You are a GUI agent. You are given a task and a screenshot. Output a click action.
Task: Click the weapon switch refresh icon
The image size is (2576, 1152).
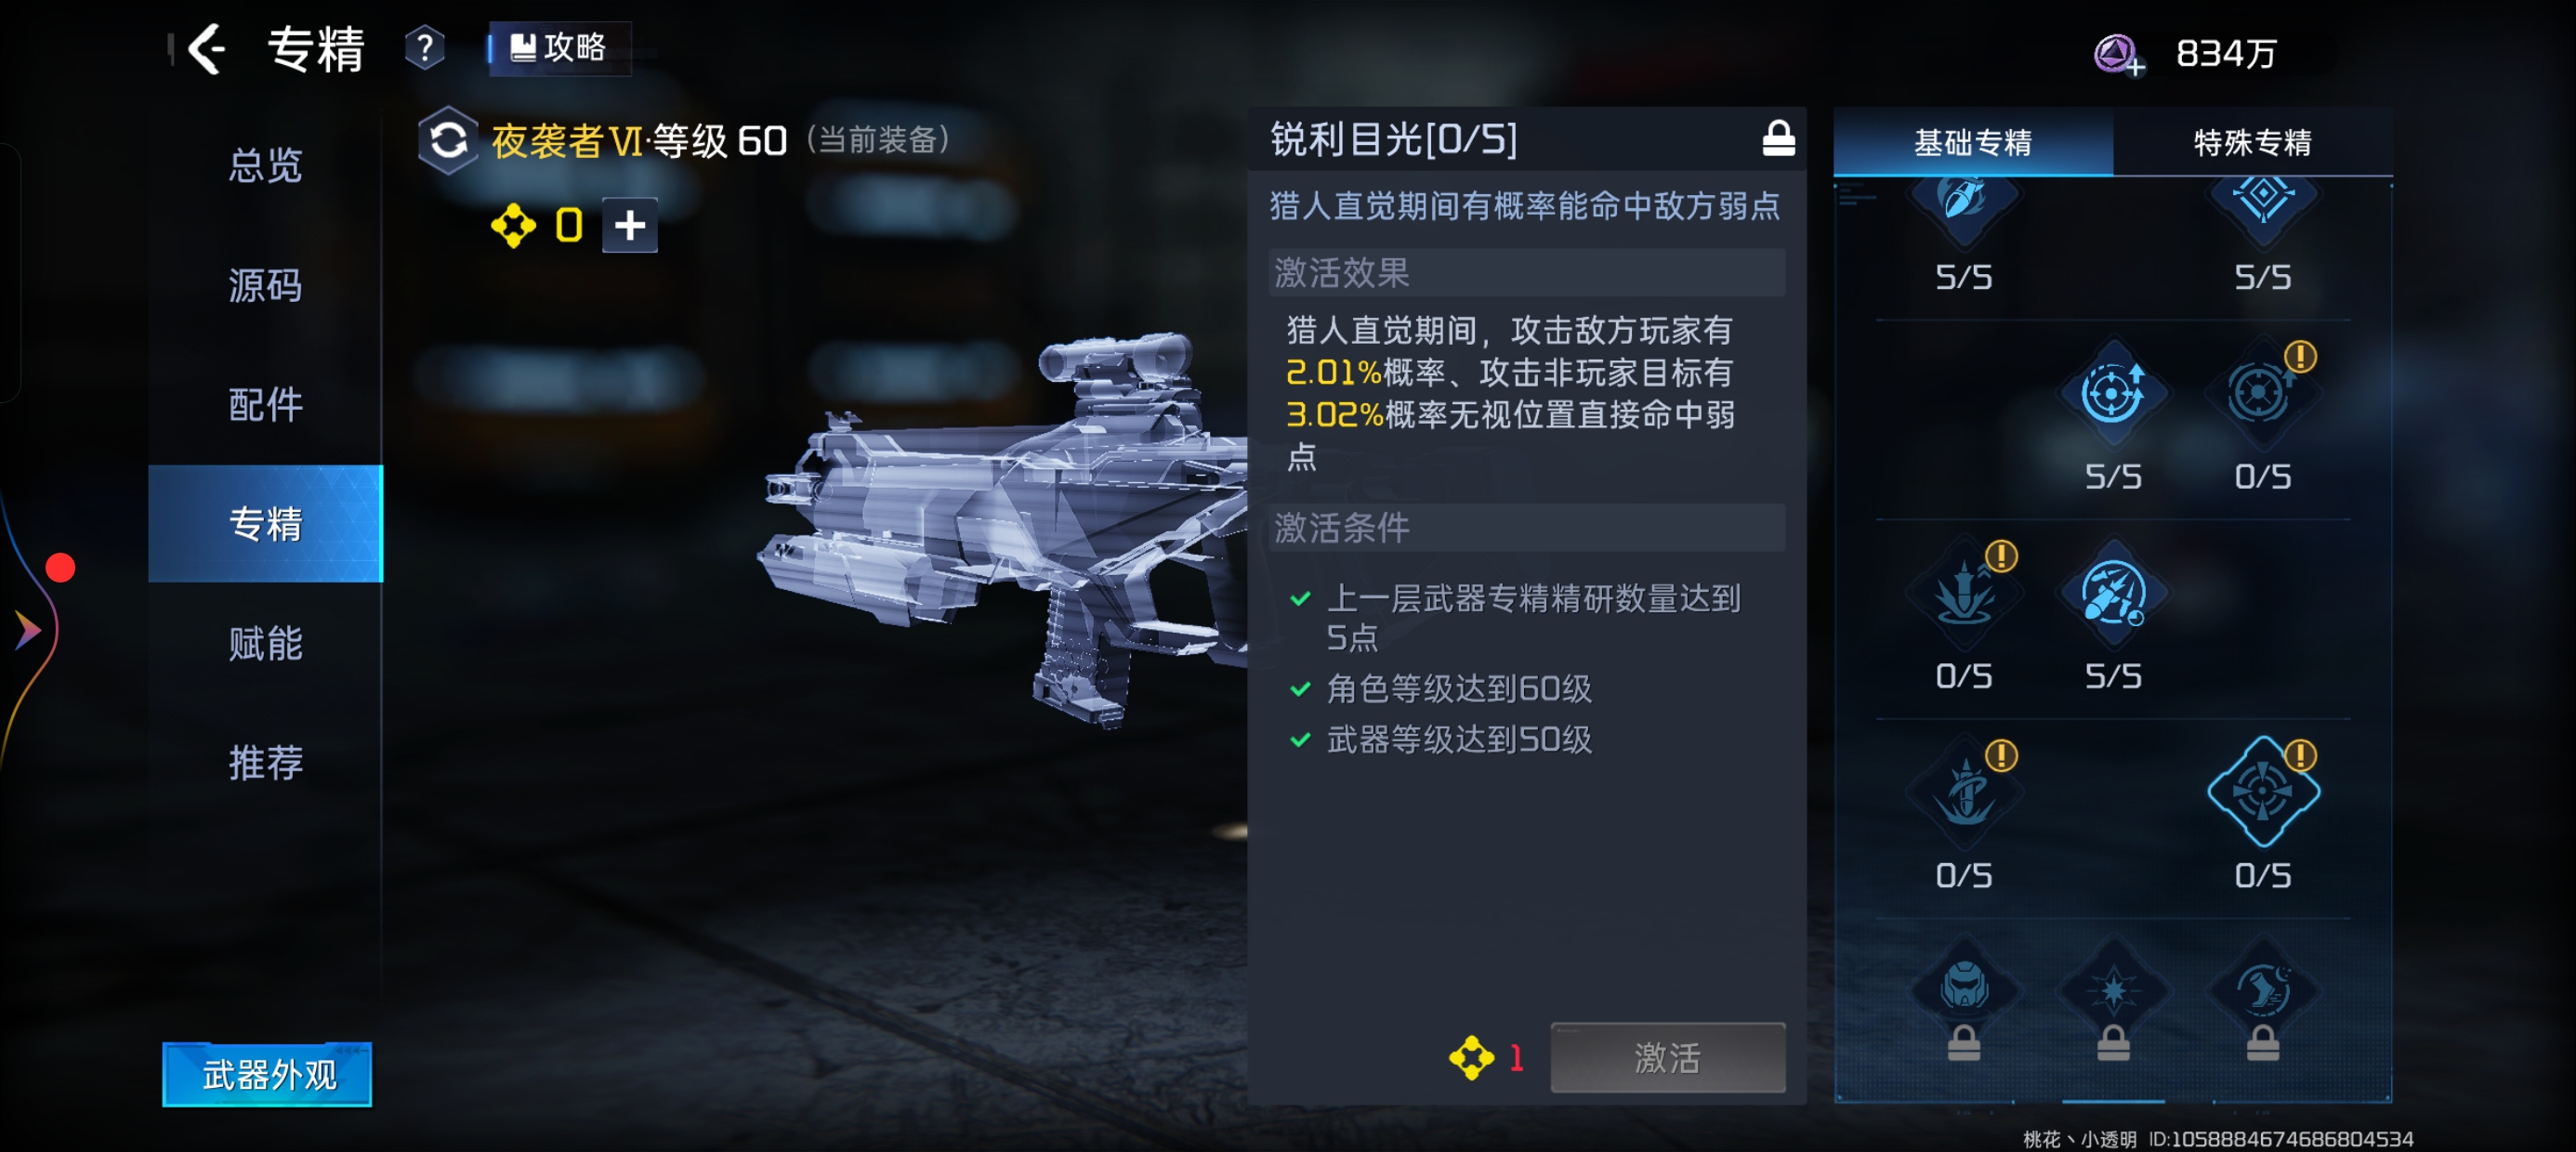coord(448,140)
